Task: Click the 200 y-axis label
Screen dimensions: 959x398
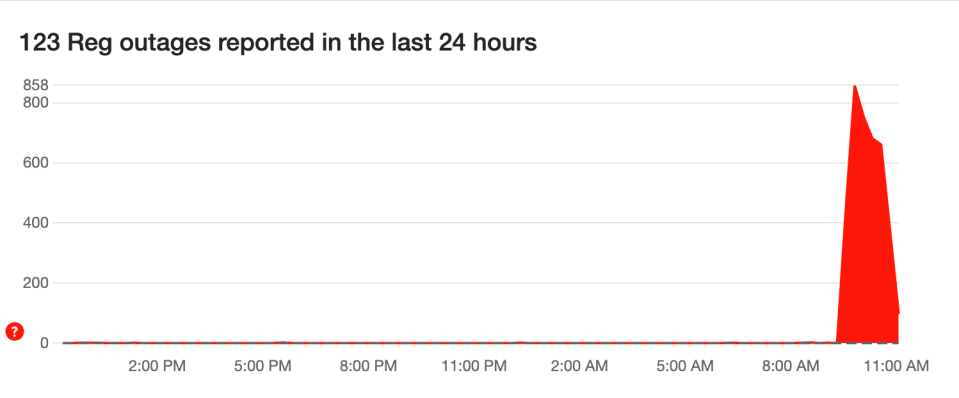Action: coord(36,283)
